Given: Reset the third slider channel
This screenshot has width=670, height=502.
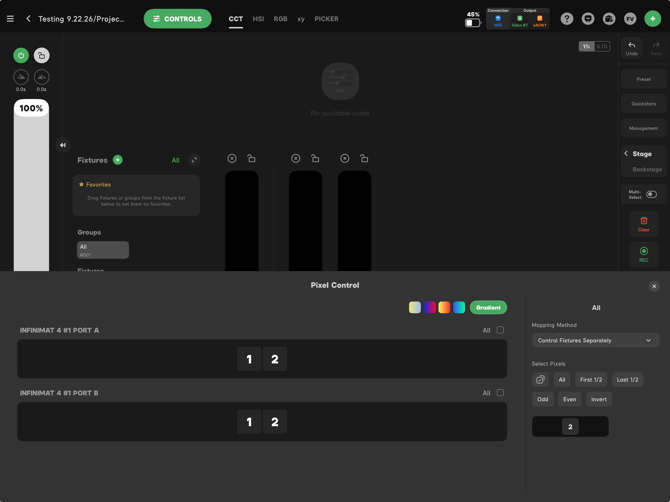Looking at the screenshot, I should coord(344,159).
